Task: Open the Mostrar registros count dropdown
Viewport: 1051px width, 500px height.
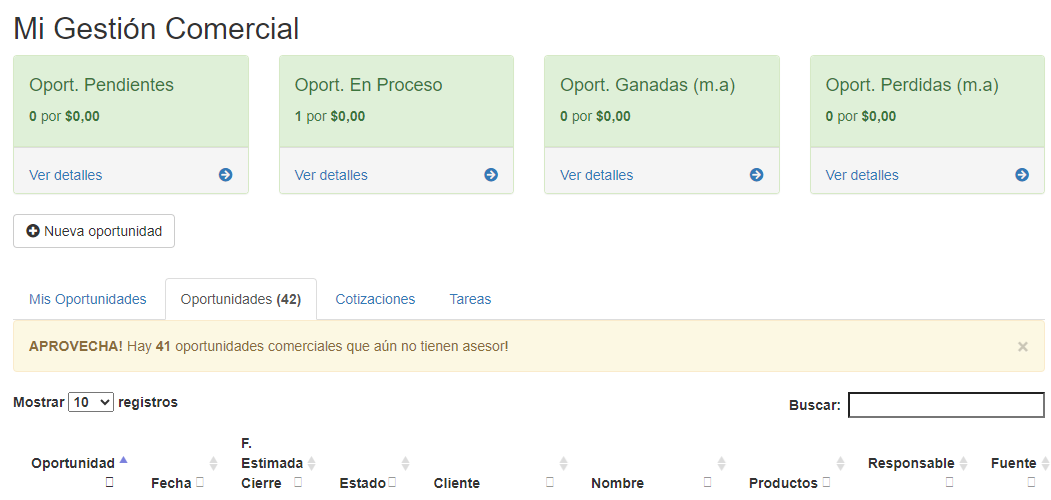Action: pos(91,402)
